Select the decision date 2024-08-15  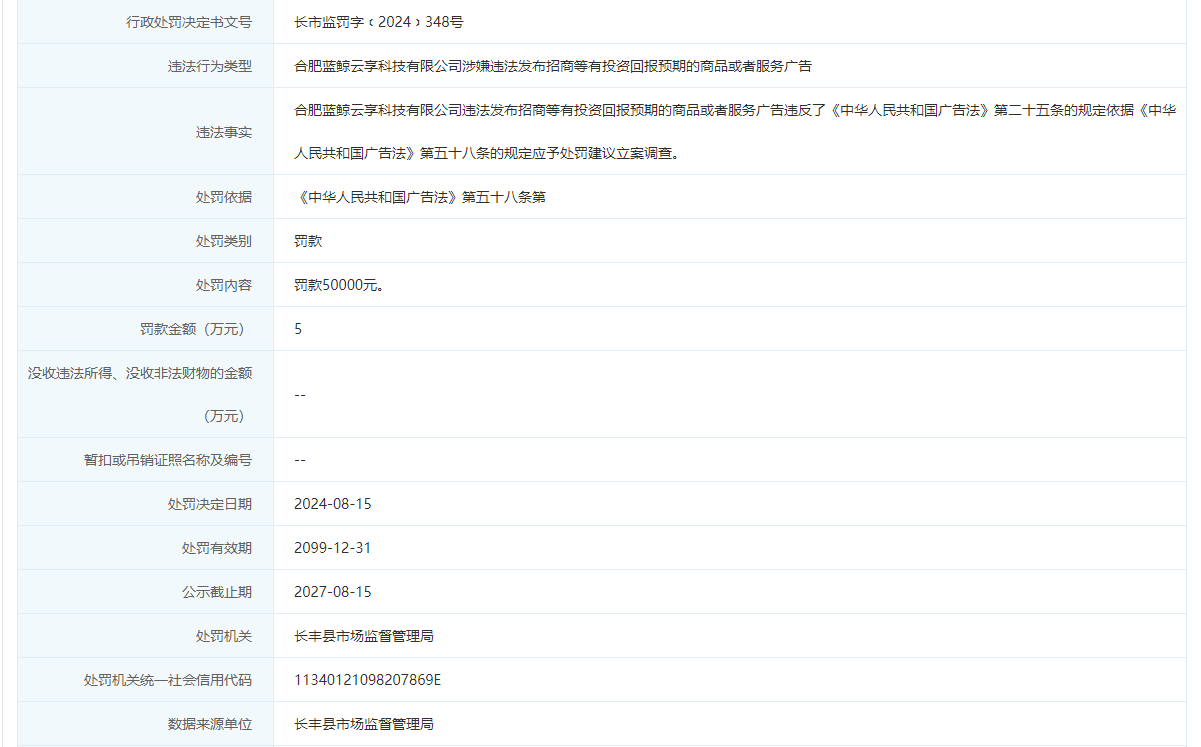(332, 504)
